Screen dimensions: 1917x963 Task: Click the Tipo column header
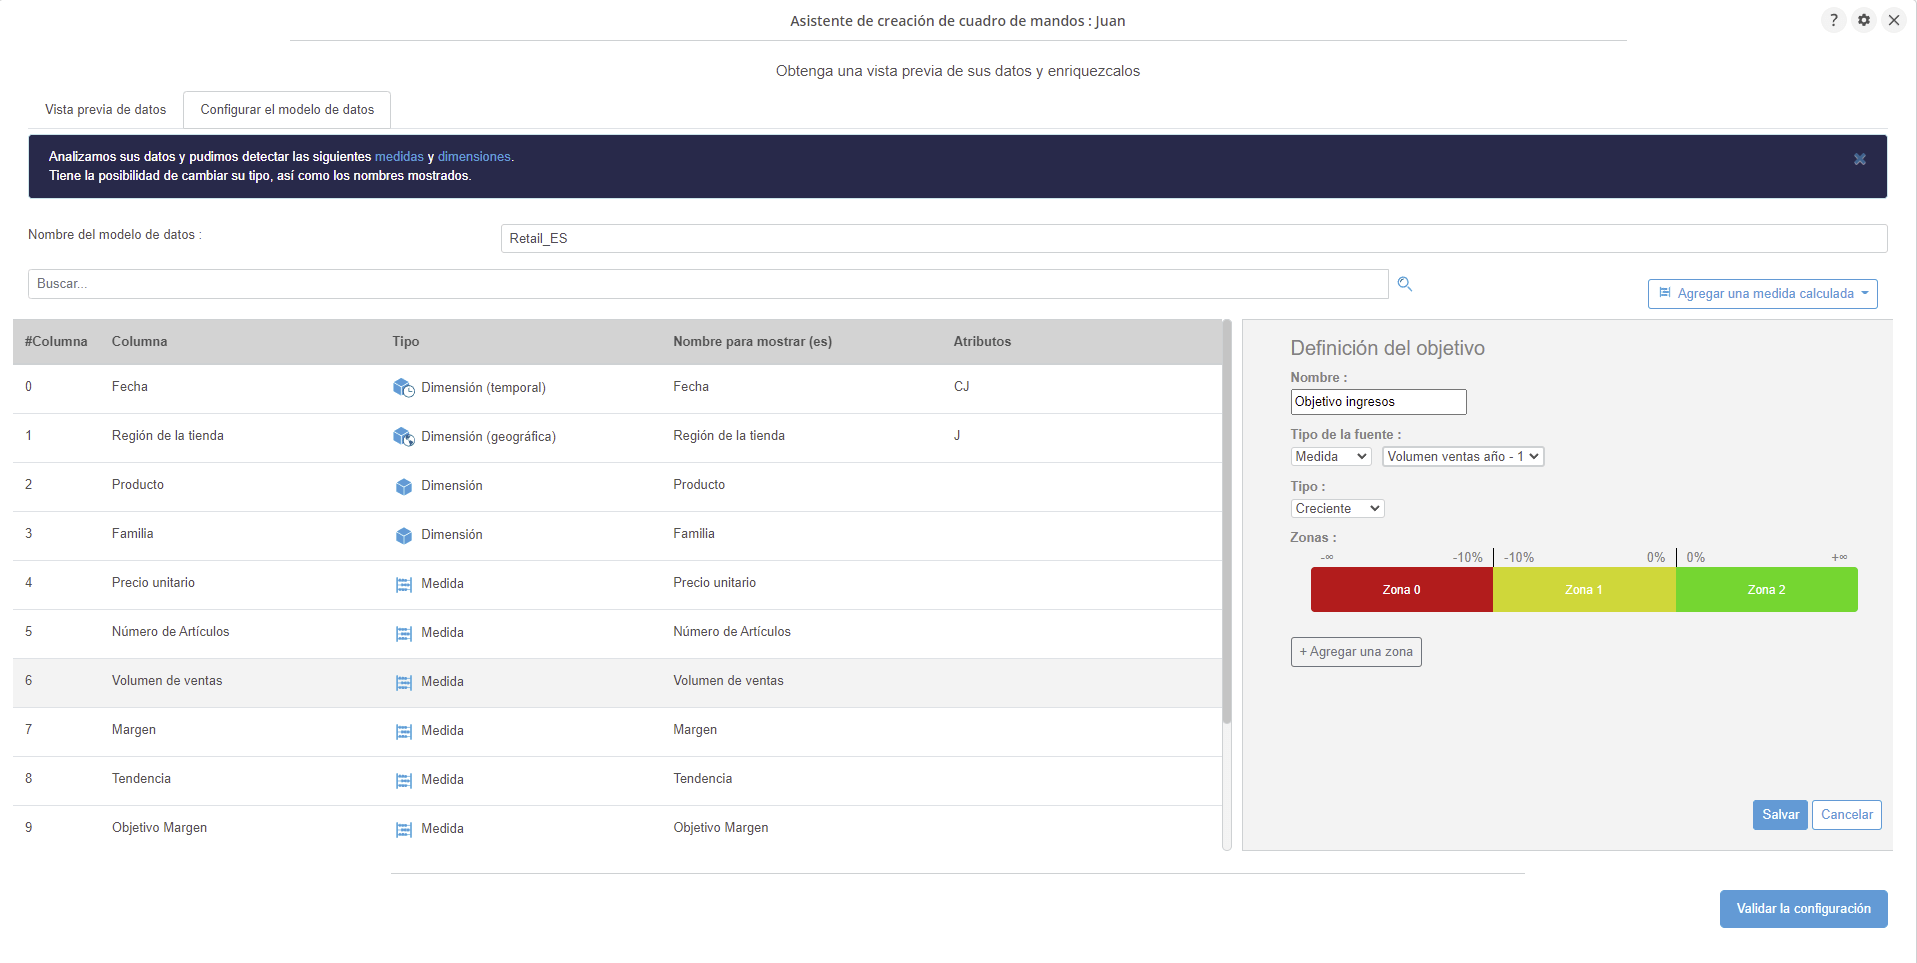pyautogui.click(x=406, y=342)
